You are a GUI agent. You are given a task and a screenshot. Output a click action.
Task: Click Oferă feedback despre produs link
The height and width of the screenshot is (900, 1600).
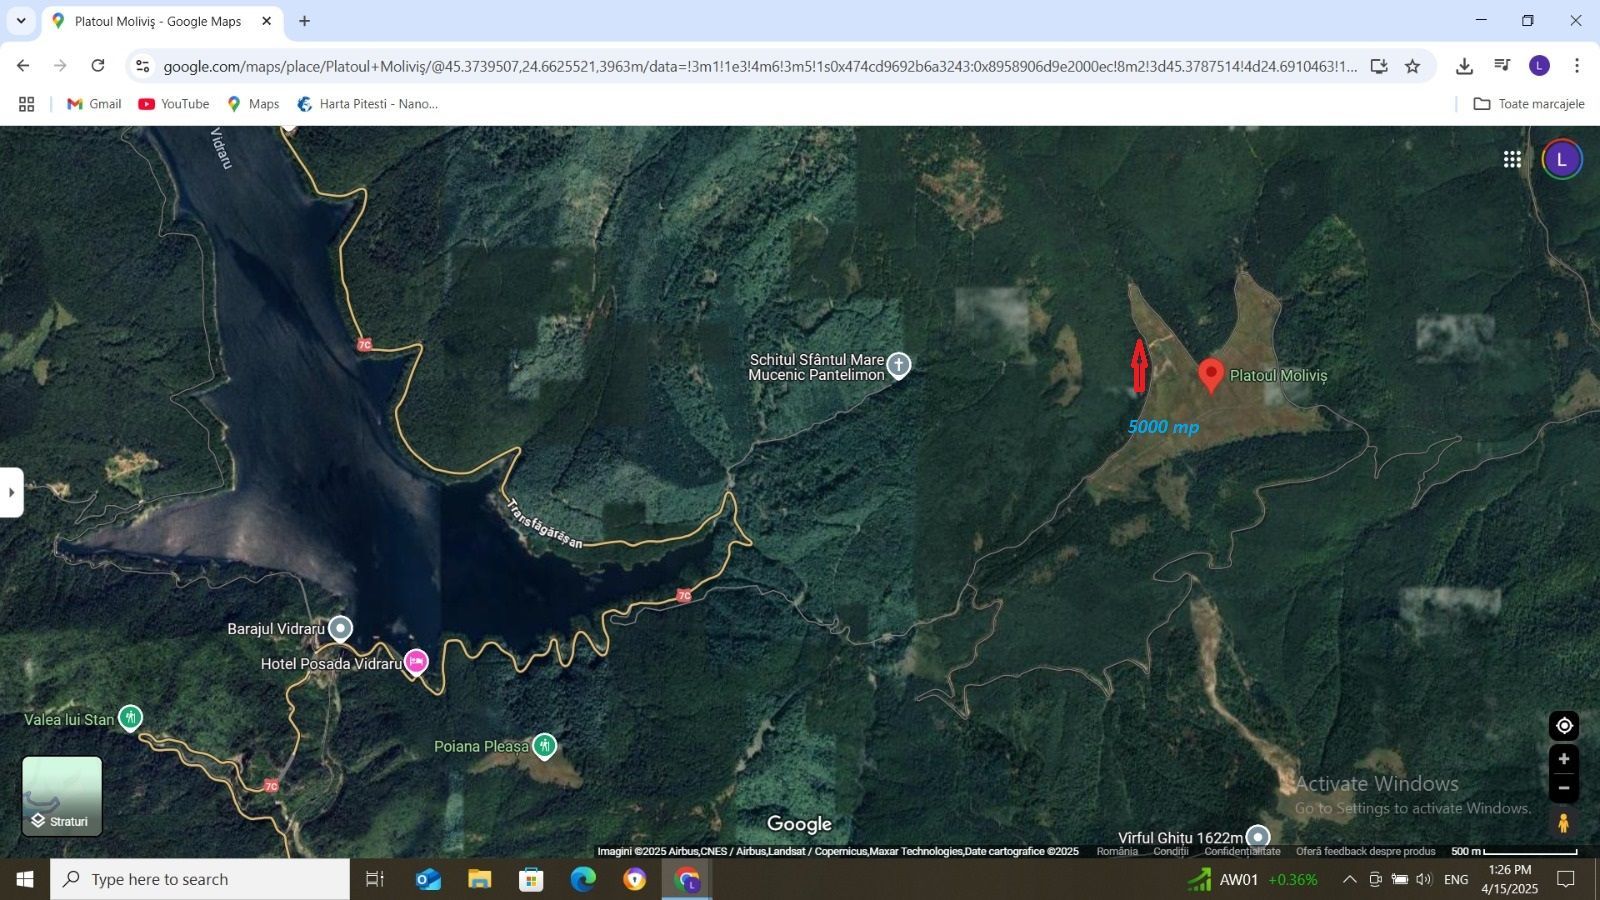tap(1365, 852)
